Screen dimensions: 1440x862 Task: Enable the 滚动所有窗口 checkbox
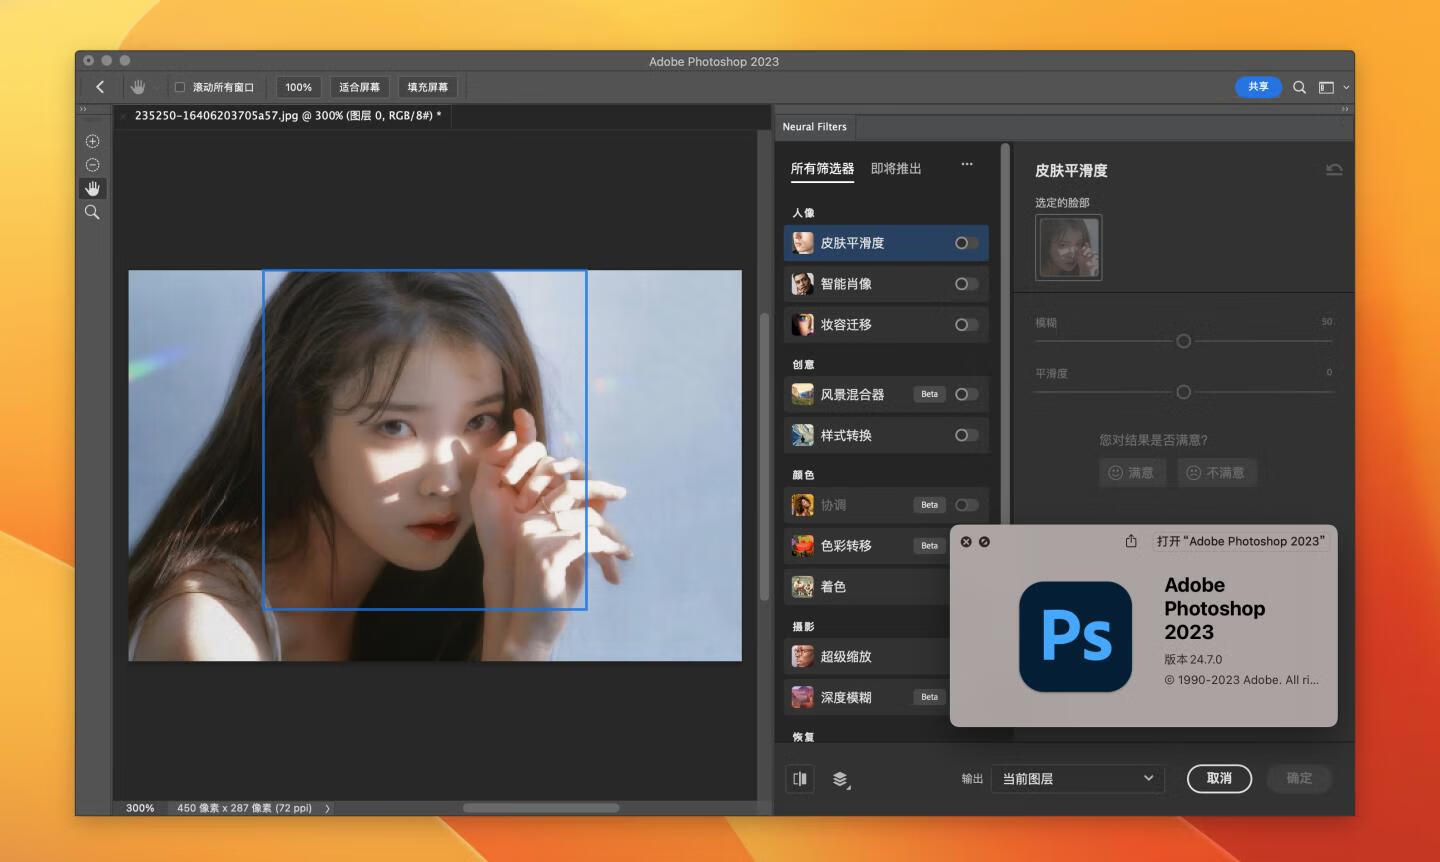pos(180,87)
